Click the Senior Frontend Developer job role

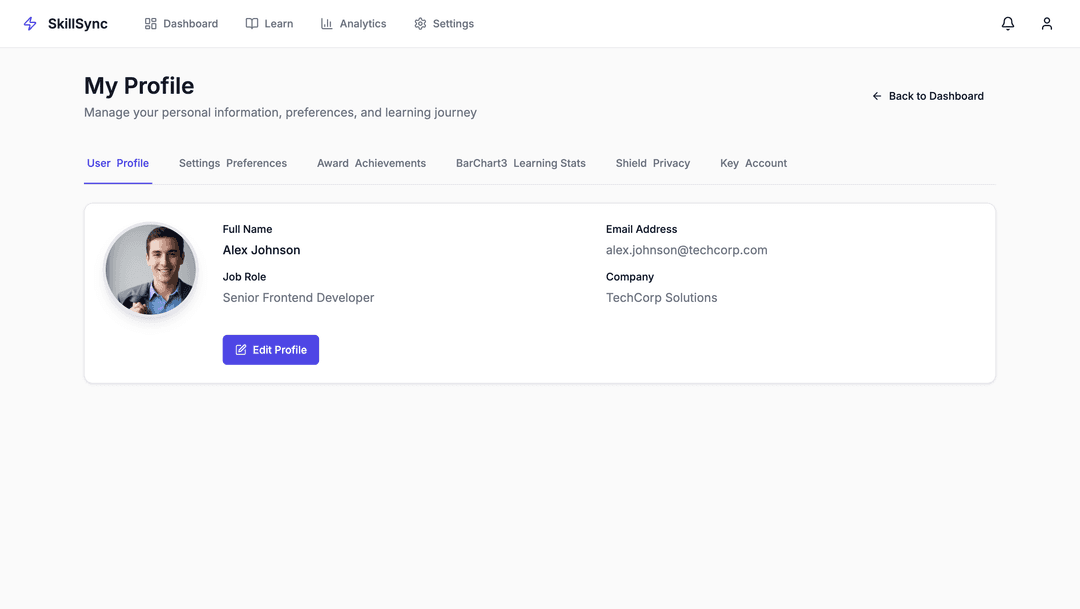pos(298,298)
